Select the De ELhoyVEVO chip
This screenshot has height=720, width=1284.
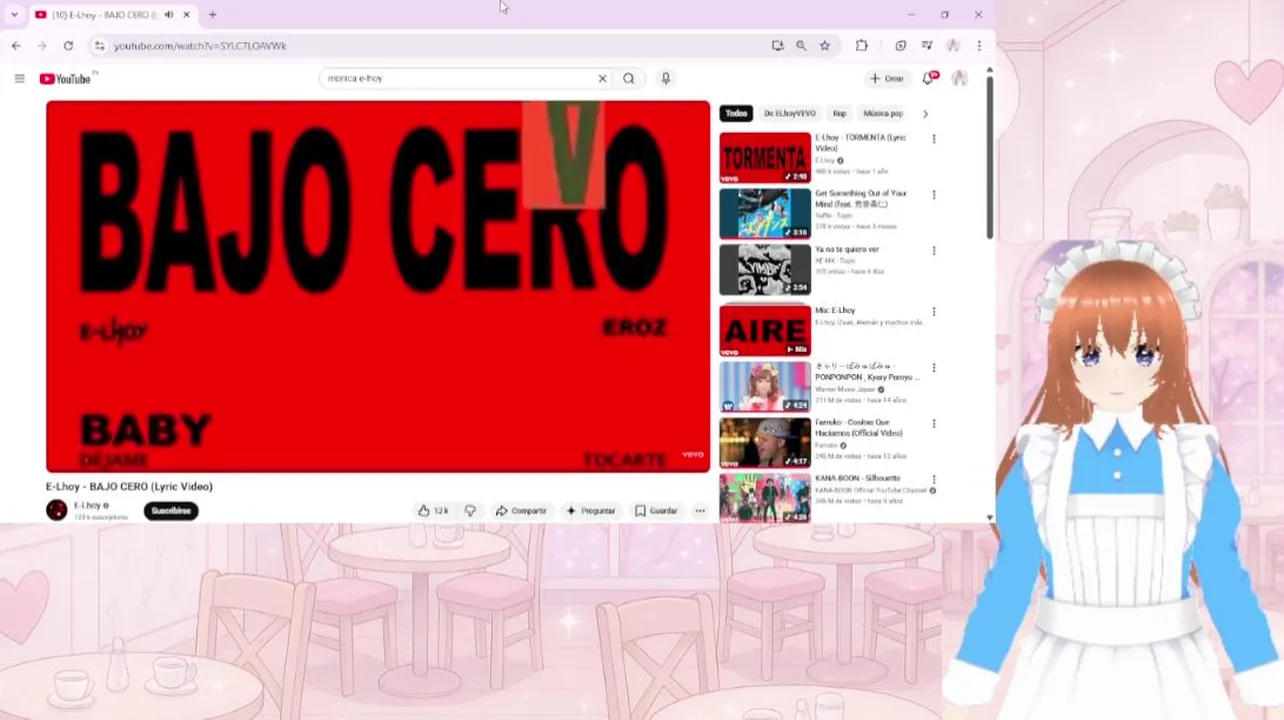789,114
